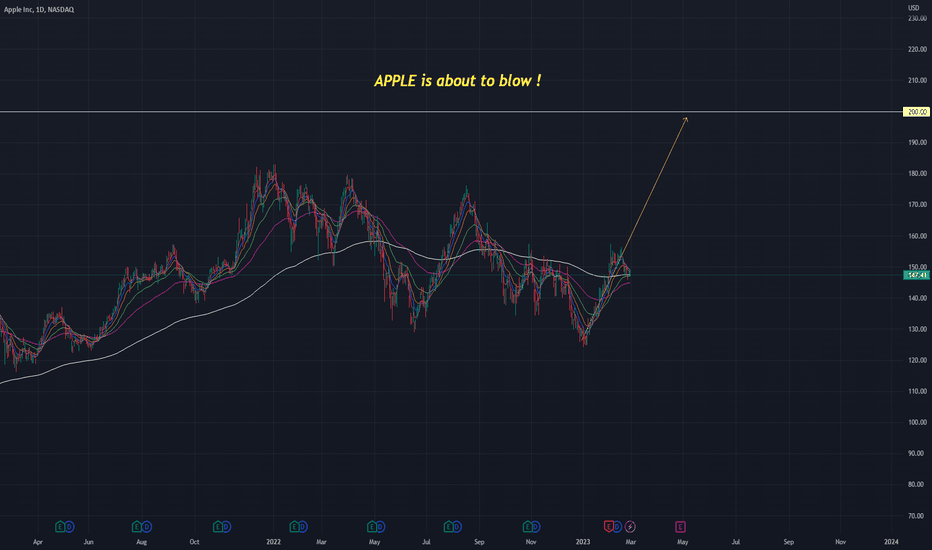
Task: Click the 130.00 price axis label
Action: pyautogui.click(x=917, y=329)
